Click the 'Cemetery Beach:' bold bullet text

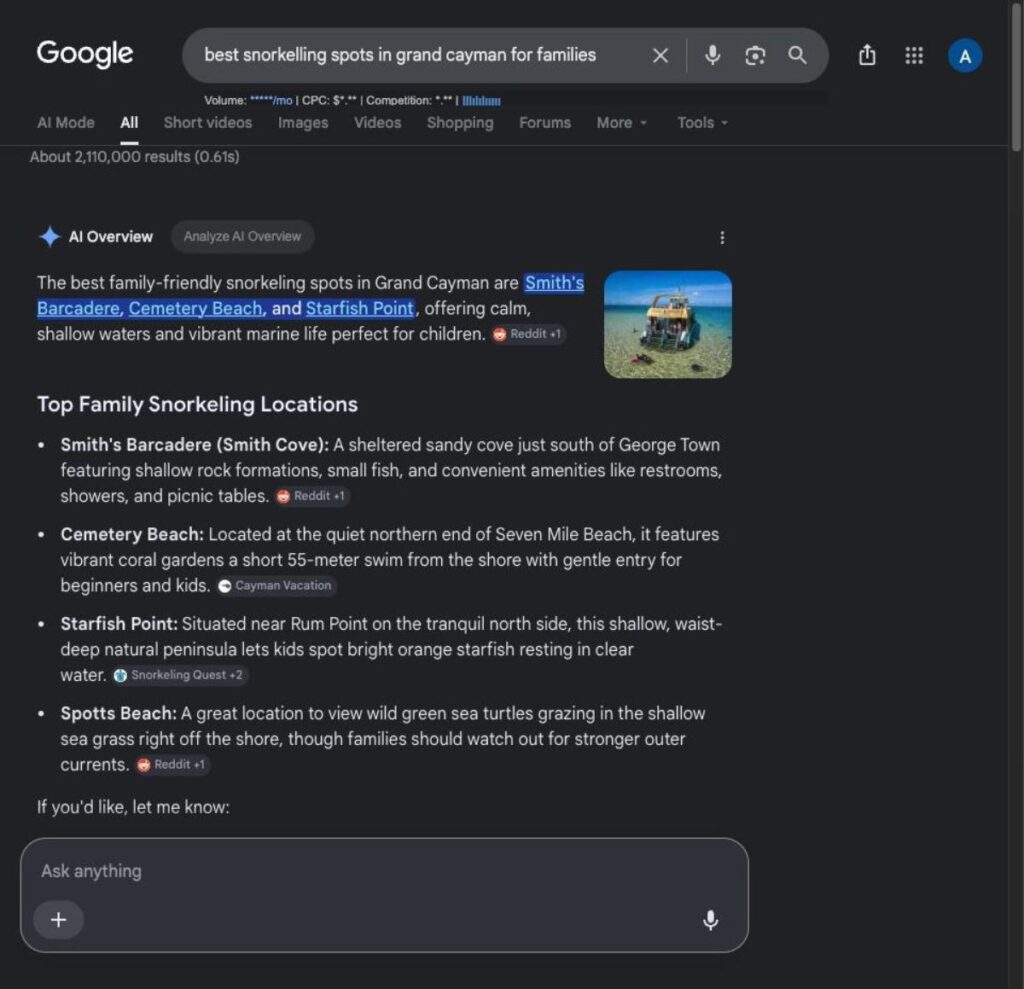tap(132, 534)
